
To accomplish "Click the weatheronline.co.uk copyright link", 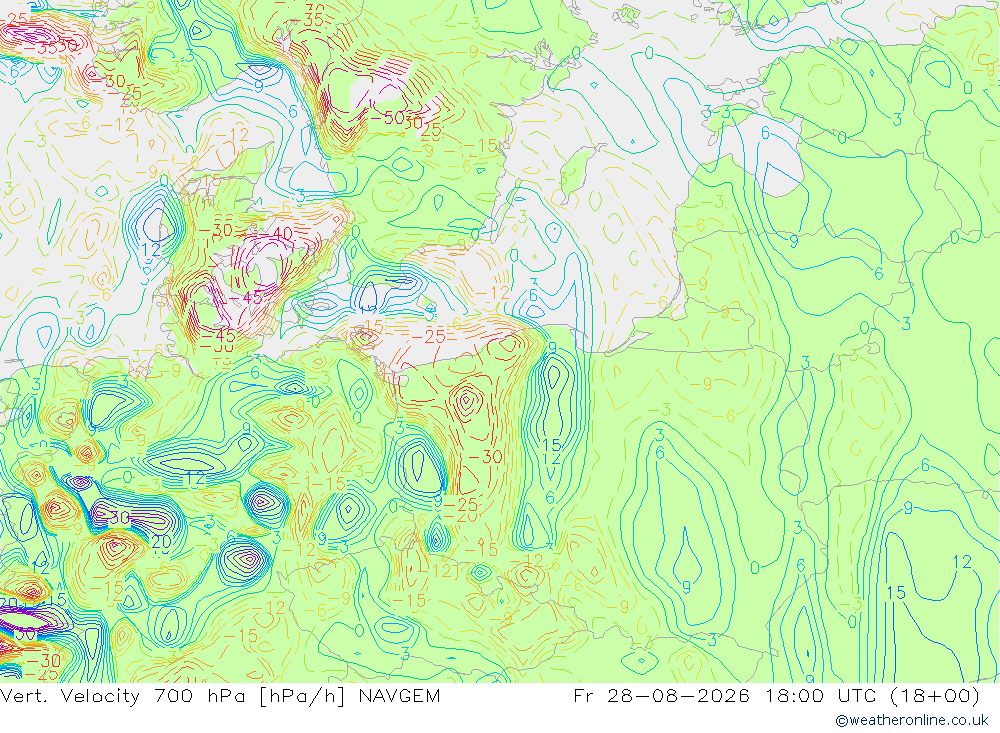I will (912, 720).
